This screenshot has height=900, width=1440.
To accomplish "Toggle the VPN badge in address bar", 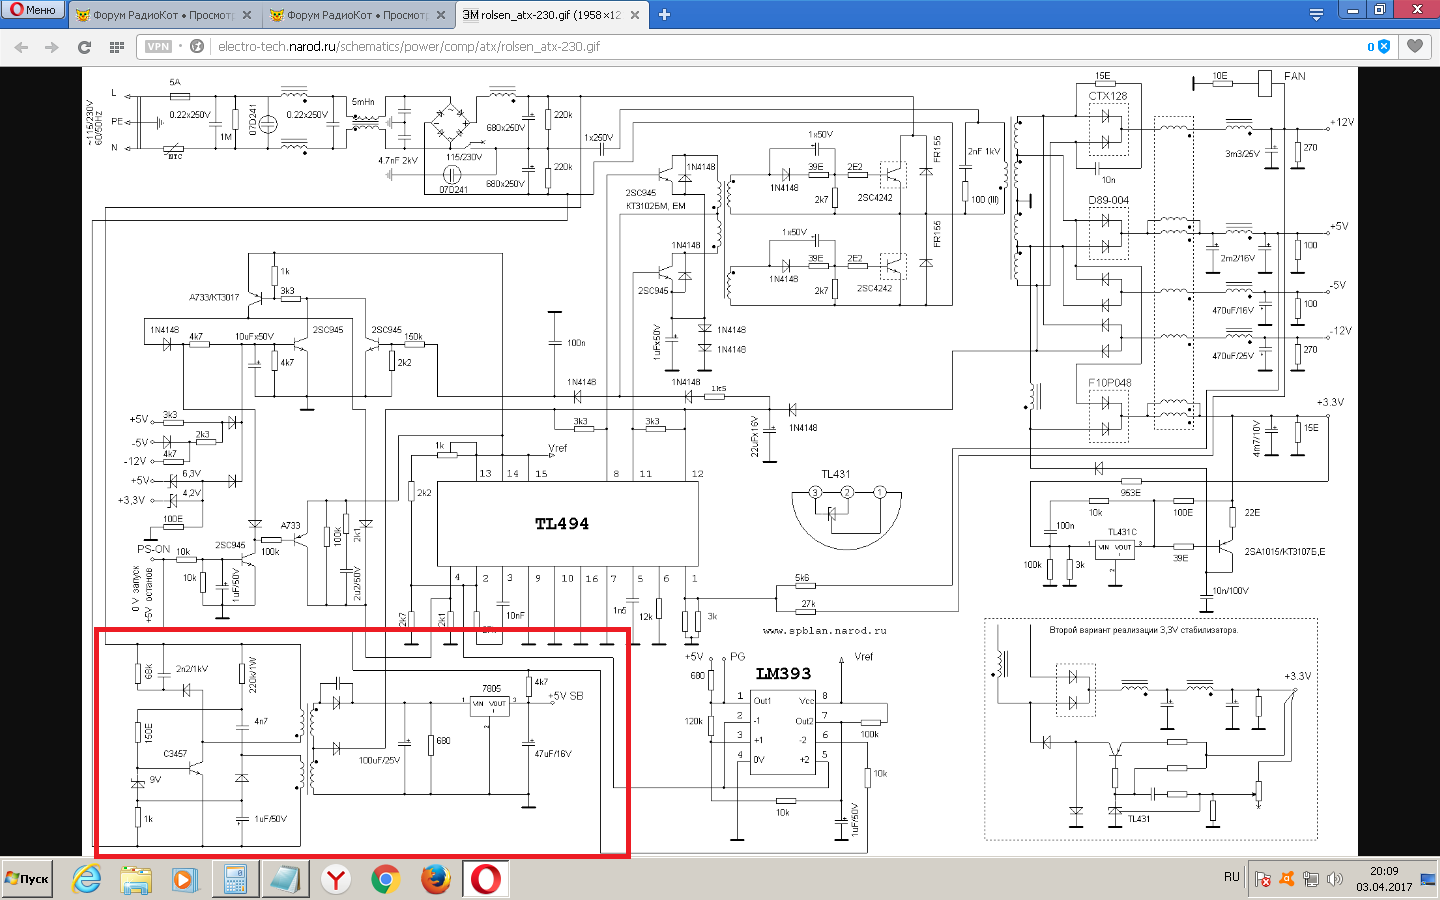I will [x=158, y=46].
